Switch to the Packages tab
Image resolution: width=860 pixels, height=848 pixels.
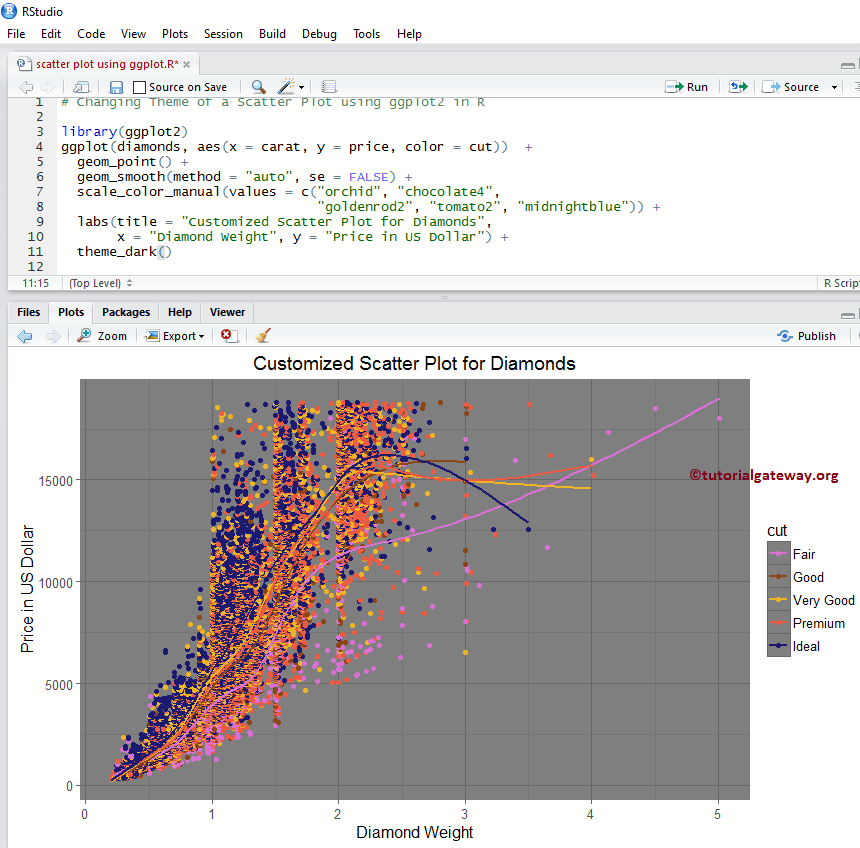tap(125, 312)
